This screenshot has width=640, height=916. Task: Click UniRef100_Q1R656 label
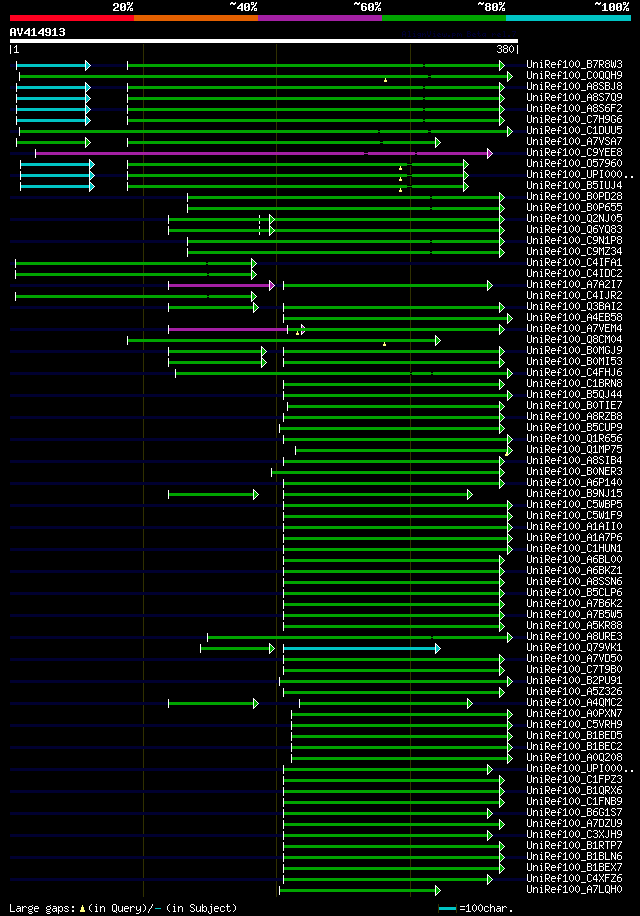[x=574, y=438]
